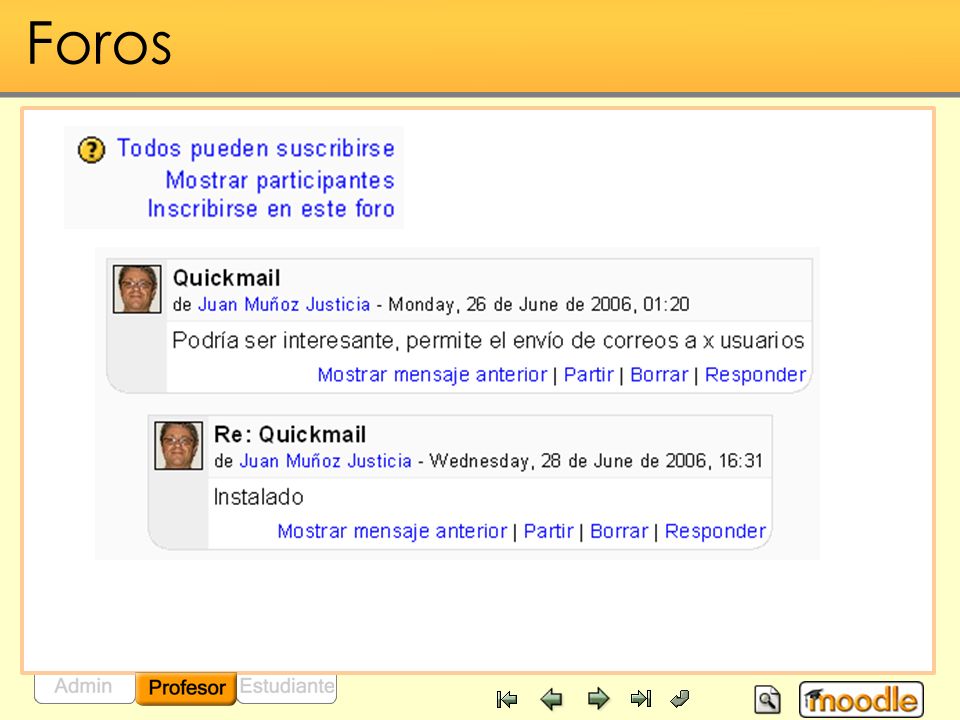Screen dimensions: 960x720
Task: Open Juan Muñoz Justicia profile in Quickmail post
Action: (x=284, y=304)
